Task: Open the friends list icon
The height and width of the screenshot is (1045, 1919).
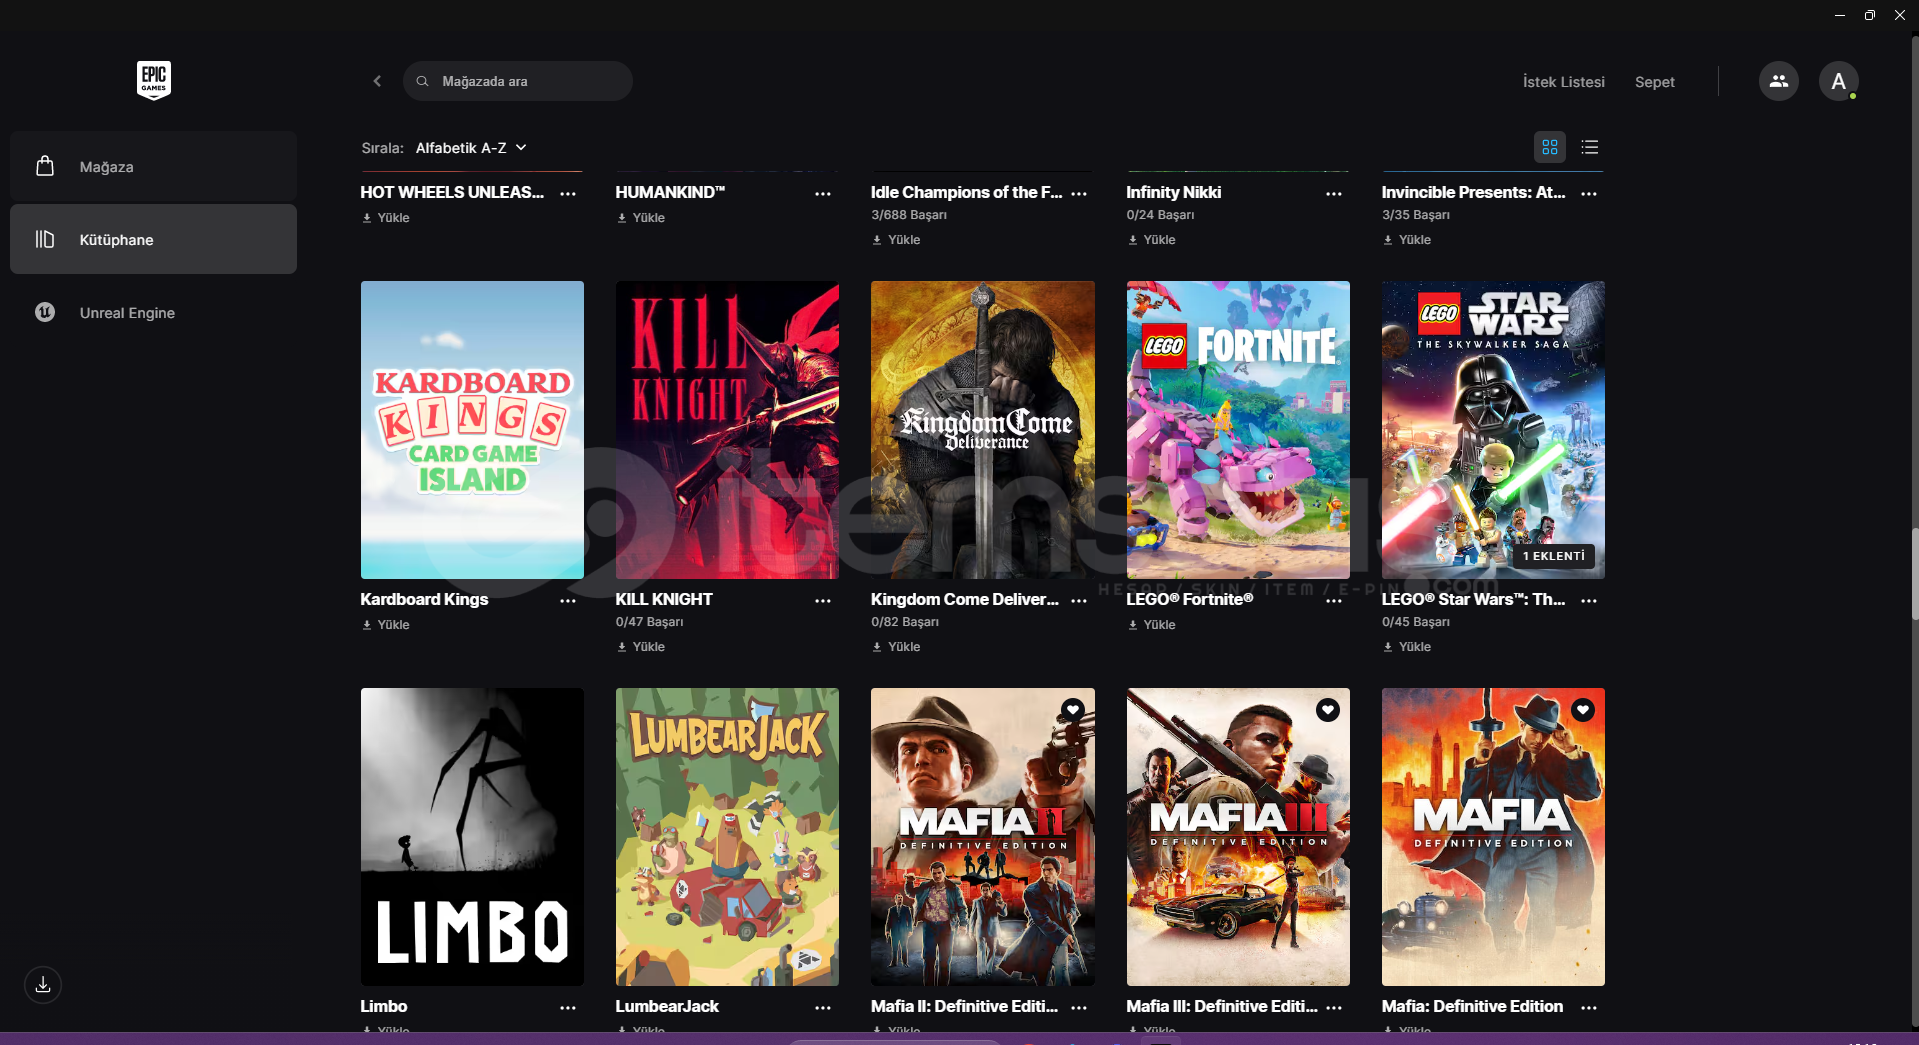Action: 1778,81
